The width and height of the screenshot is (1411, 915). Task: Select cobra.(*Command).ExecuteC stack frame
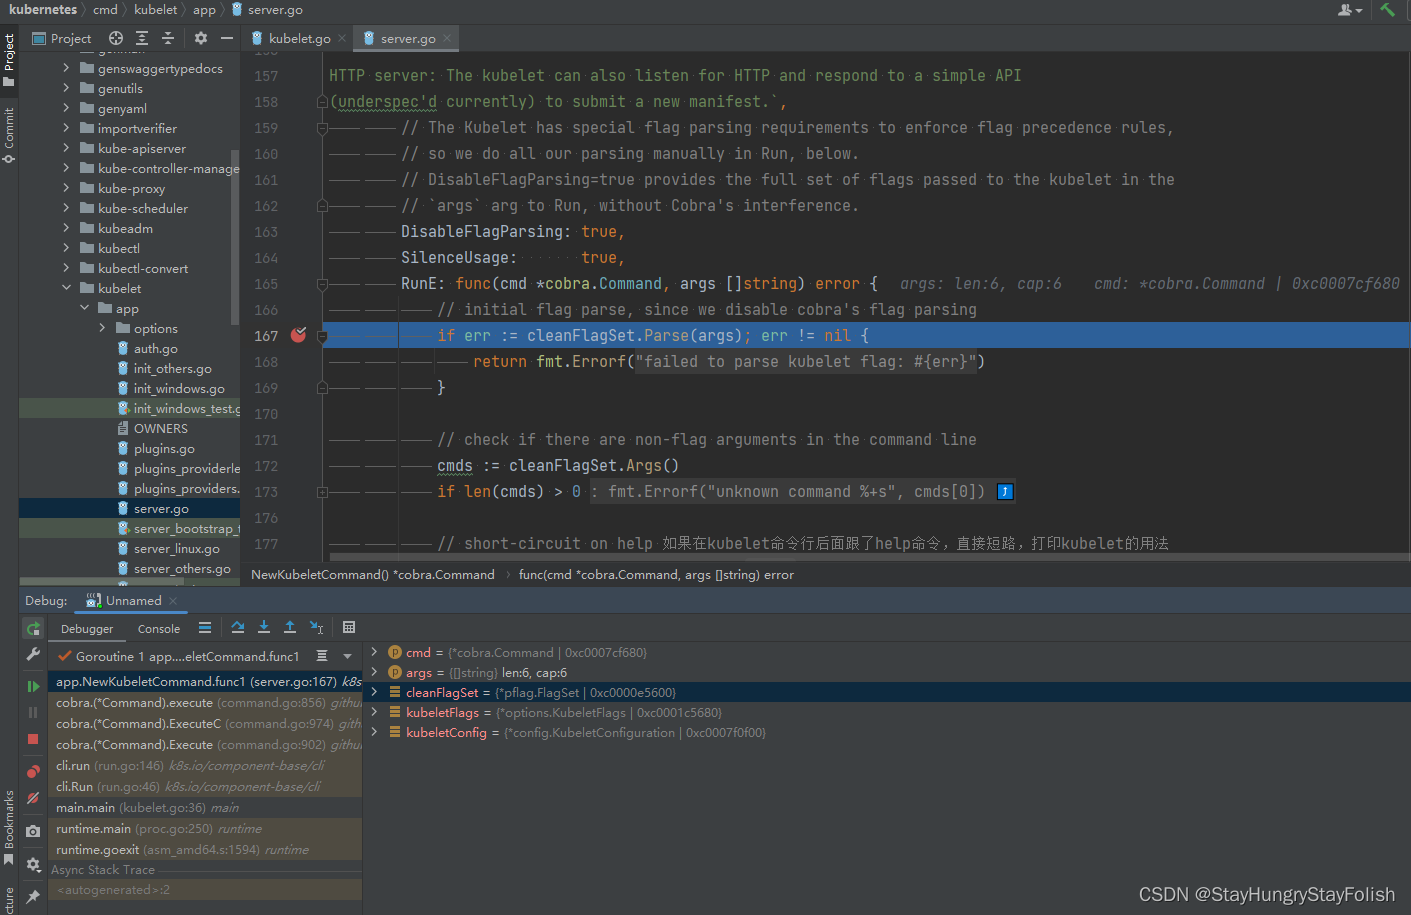207,723
